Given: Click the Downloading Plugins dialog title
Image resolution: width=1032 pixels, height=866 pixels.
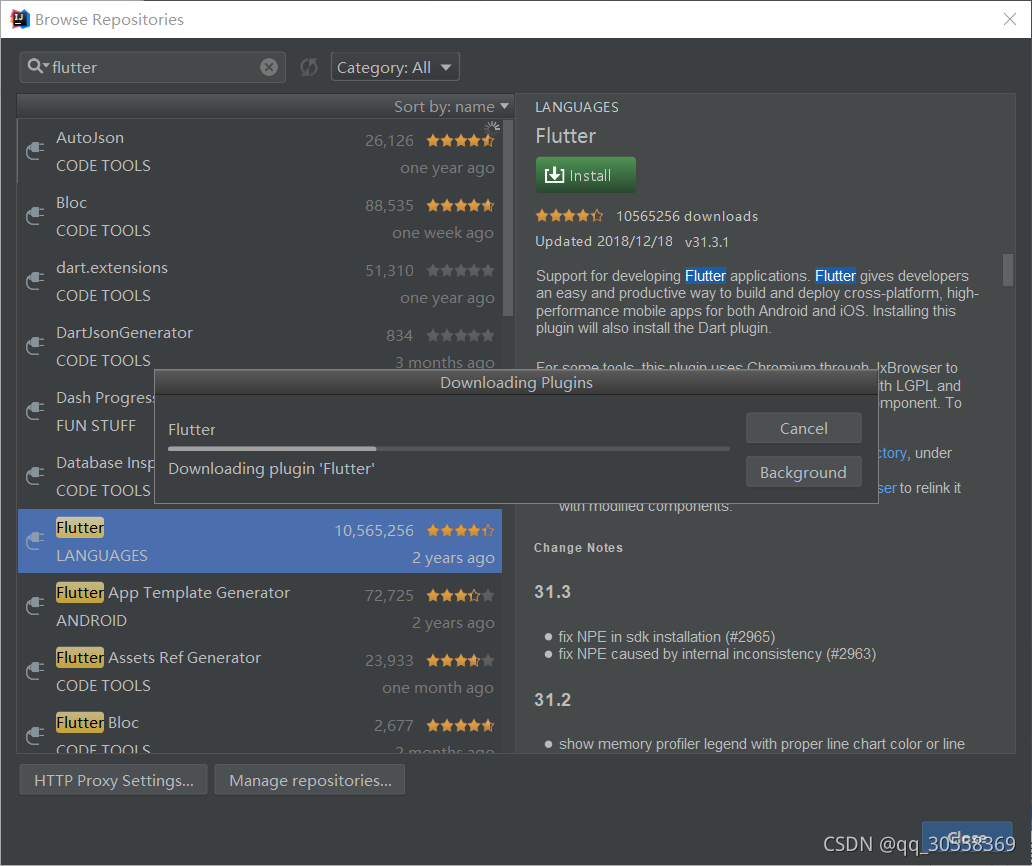Looking at the screenshot, I should (516, 383).
